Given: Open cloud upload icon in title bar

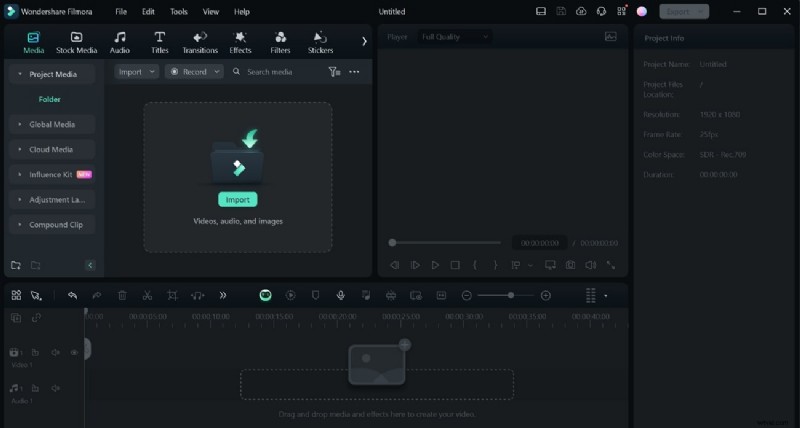Looking at the screenshot, I should (581, 11).
